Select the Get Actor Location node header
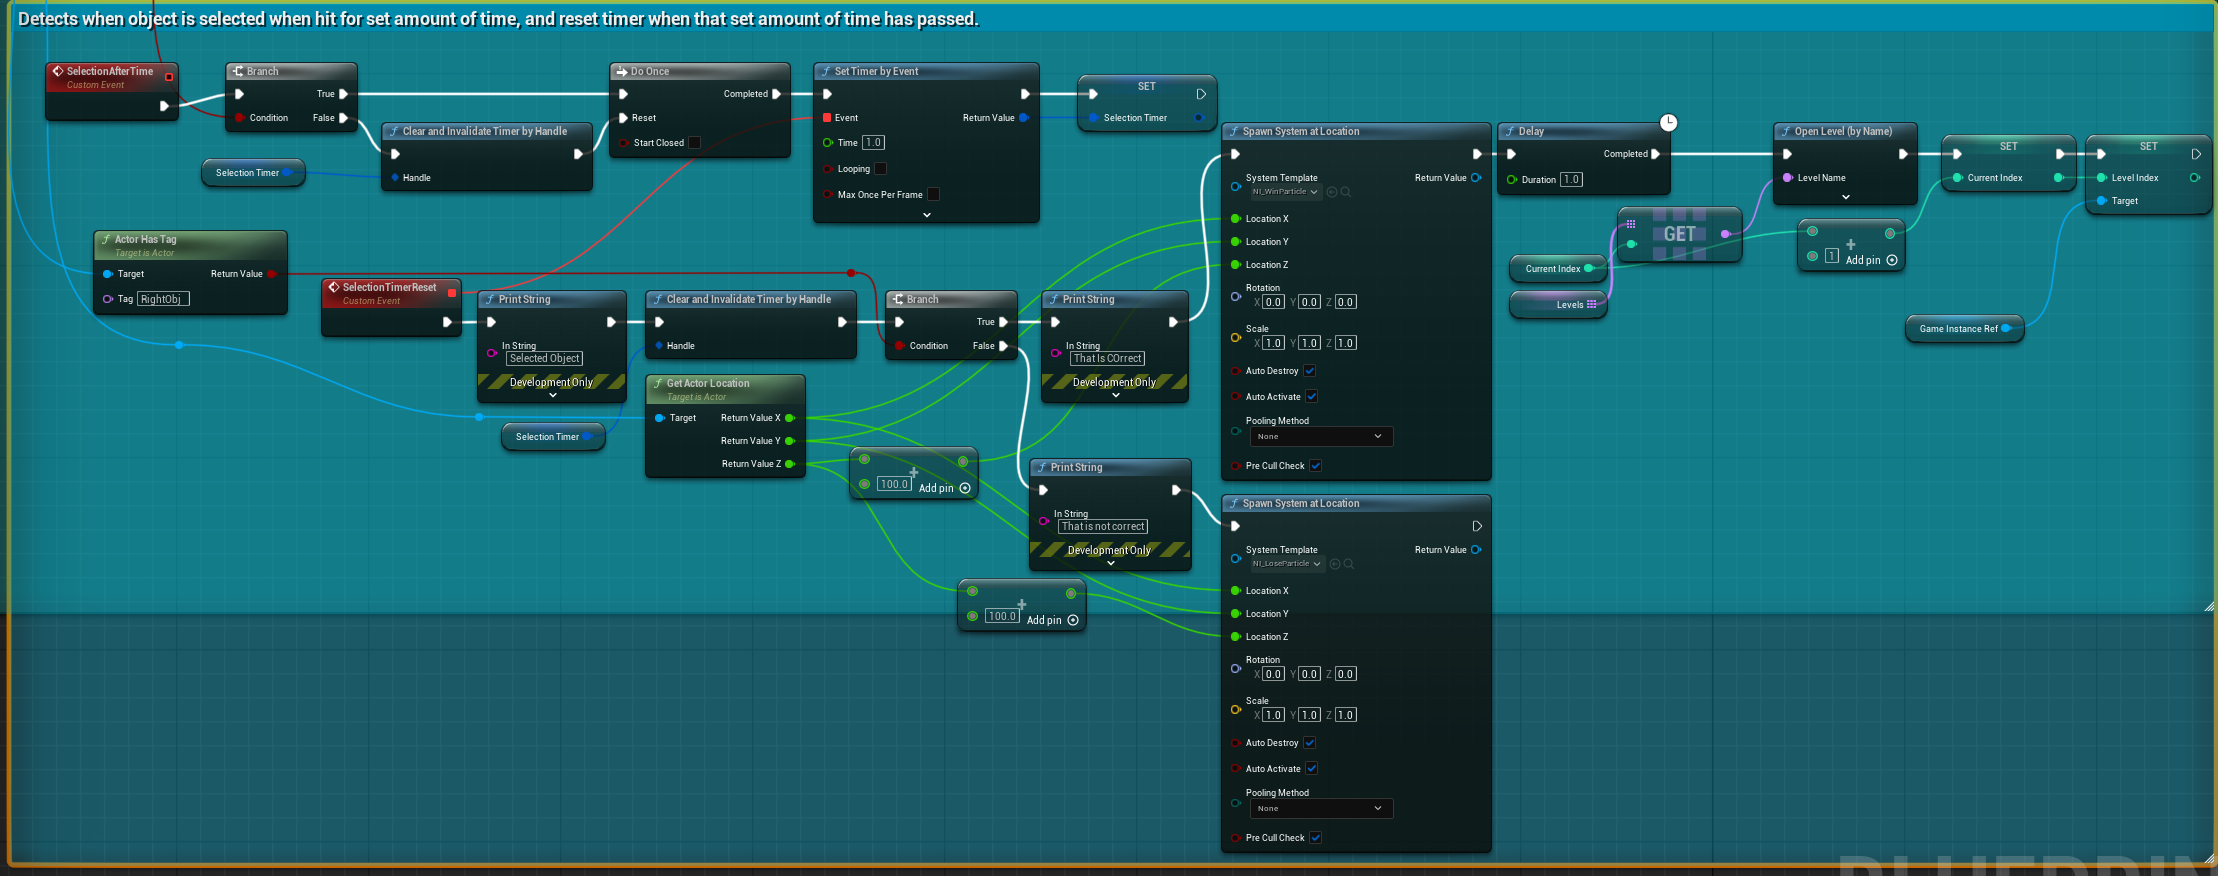Screen dimensions: 2218x876 725,389
